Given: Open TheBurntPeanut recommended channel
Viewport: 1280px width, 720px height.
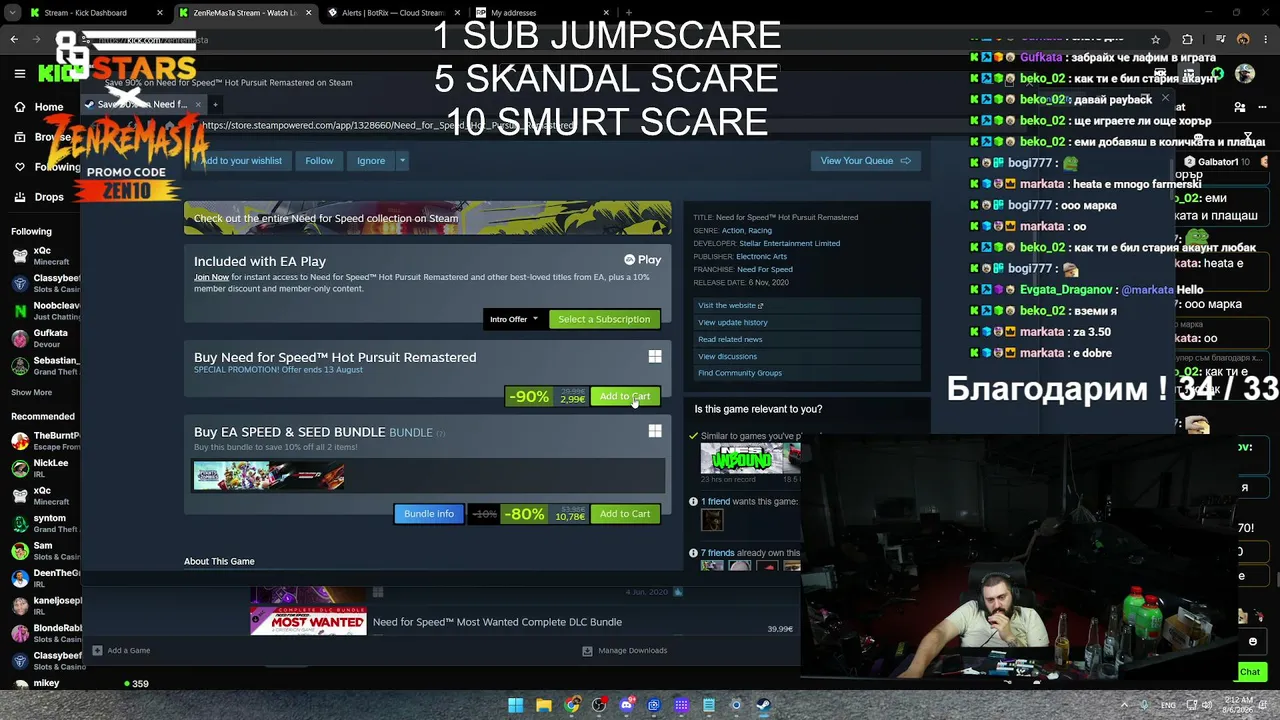Looking at the screenshot, I should pos(44,441).
